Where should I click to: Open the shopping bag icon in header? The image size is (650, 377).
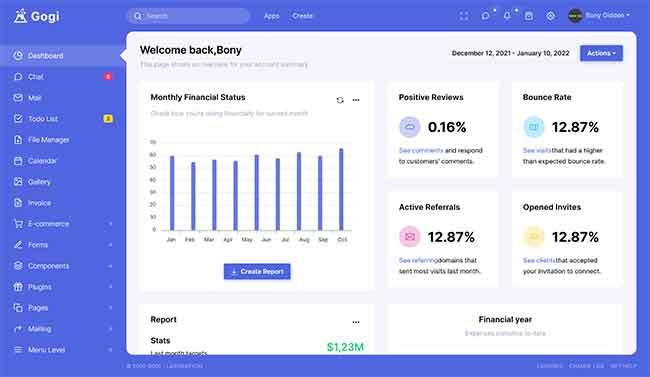pyautogui.click(x=529, y=16)
